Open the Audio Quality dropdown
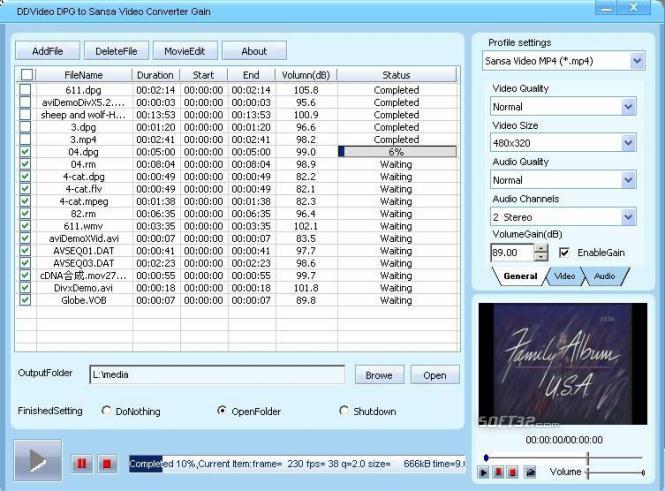 pos(628,180)
